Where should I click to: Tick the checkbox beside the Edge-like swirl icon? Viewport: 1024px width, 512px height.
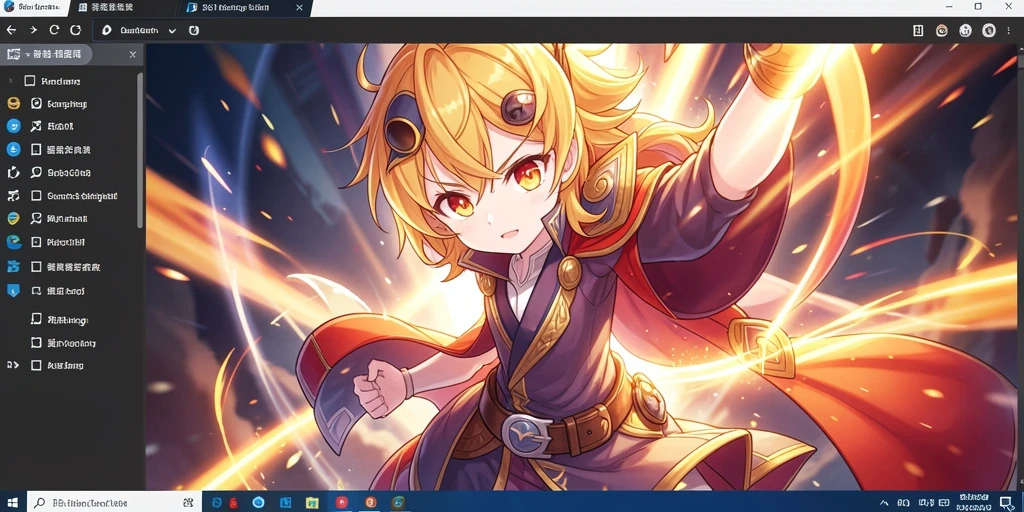coord(36,242)
